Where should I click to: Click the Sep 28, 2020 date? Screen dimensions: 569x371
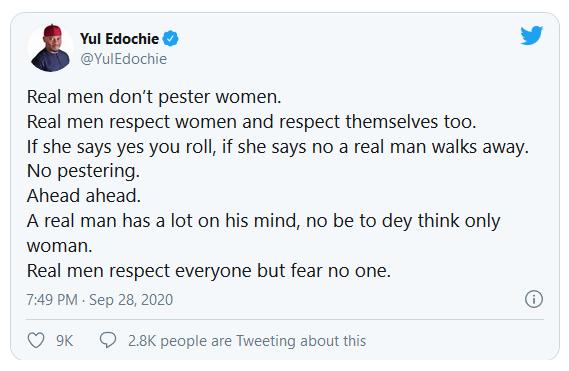pos(131,300)
